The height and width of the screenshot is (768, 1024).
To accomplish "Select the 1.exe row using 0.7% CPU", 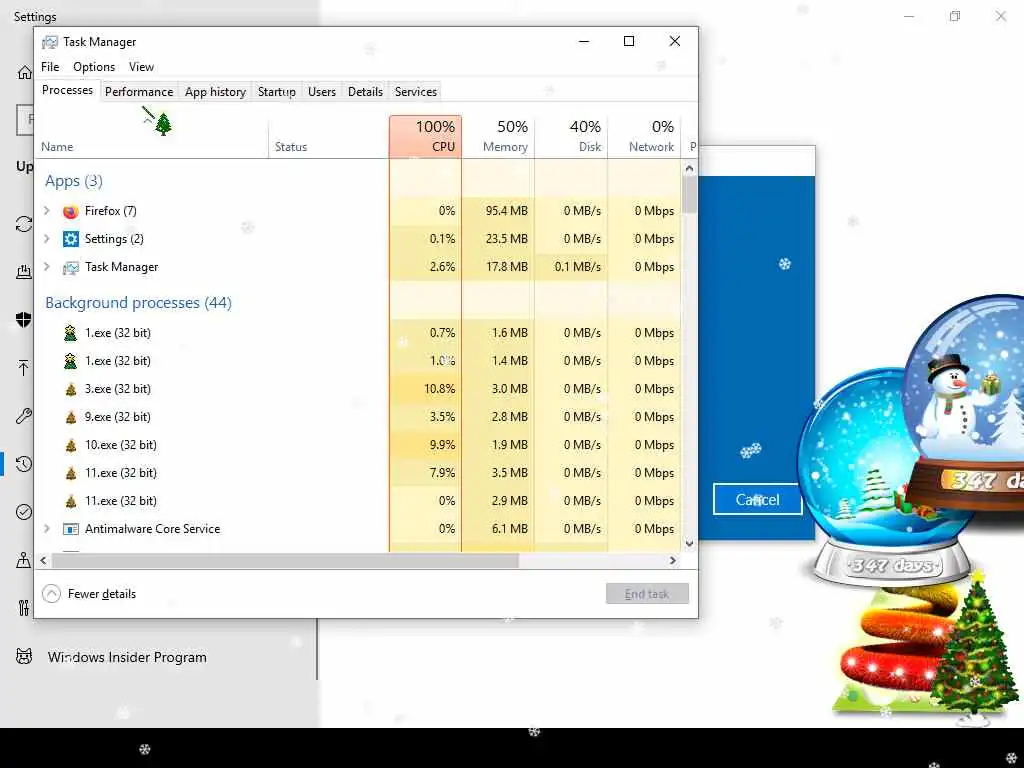I will click(359, 333).
